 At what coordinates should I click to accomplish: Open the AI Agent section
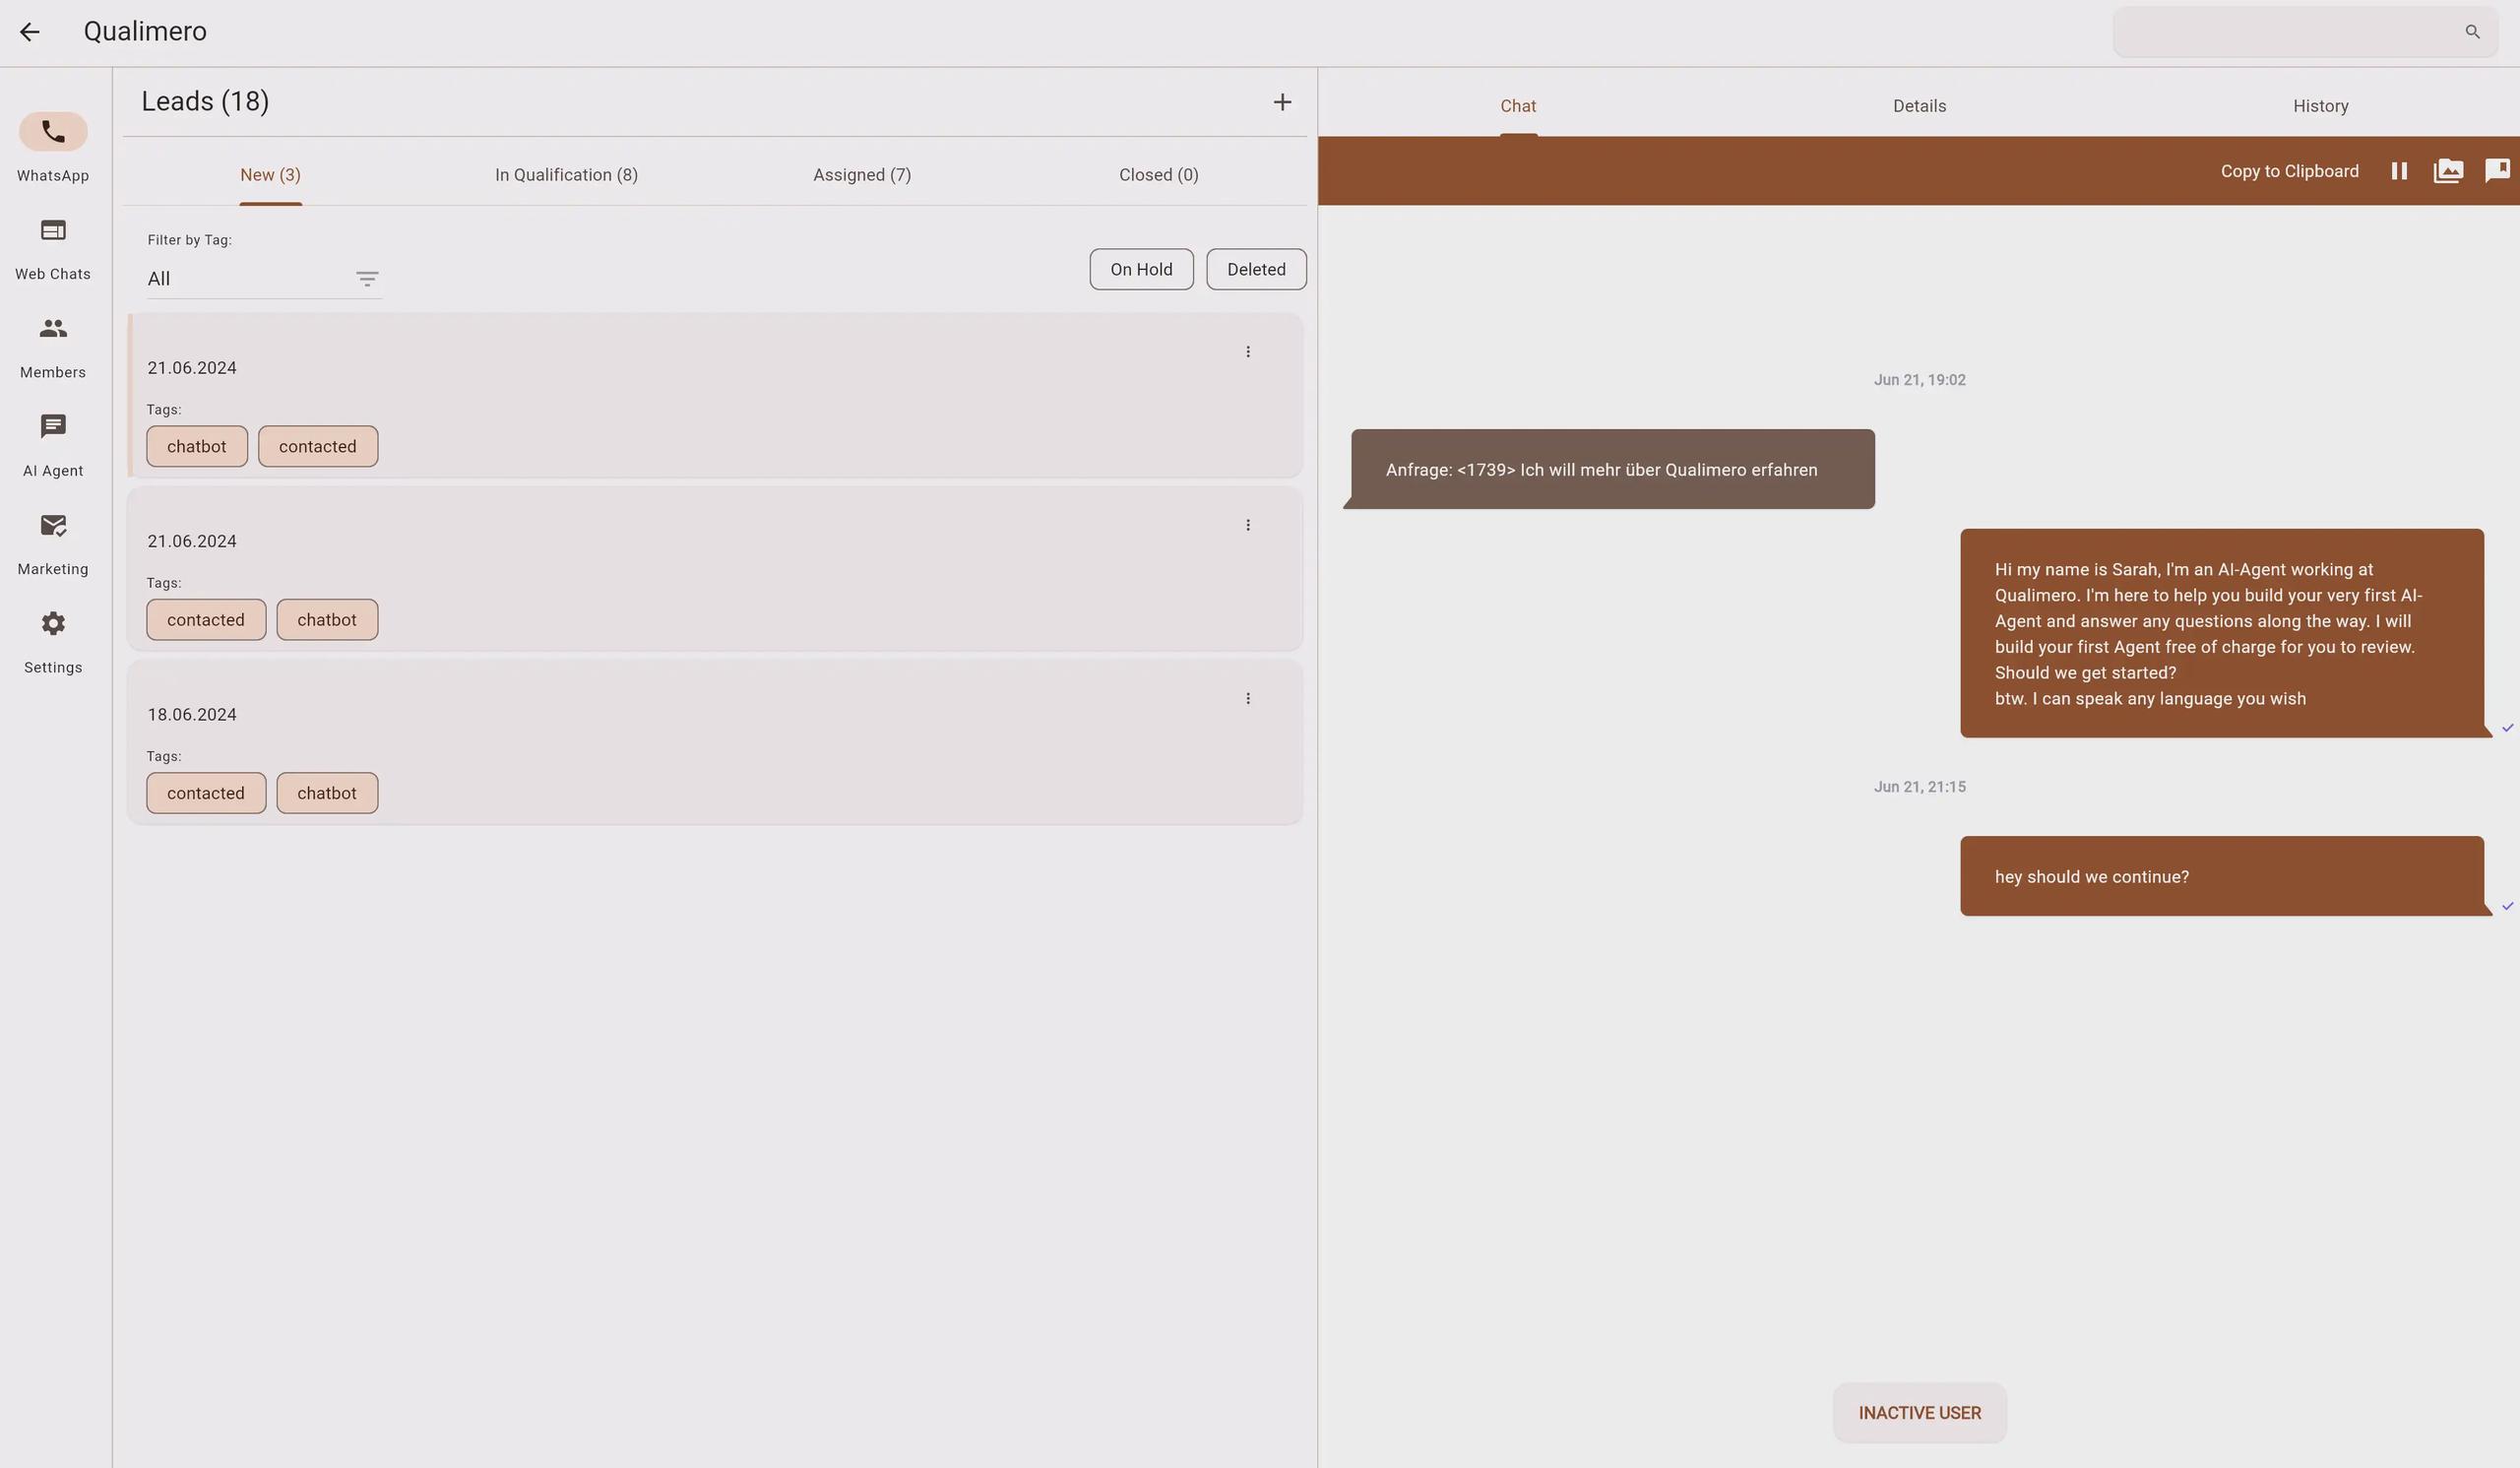click(53, 427)
